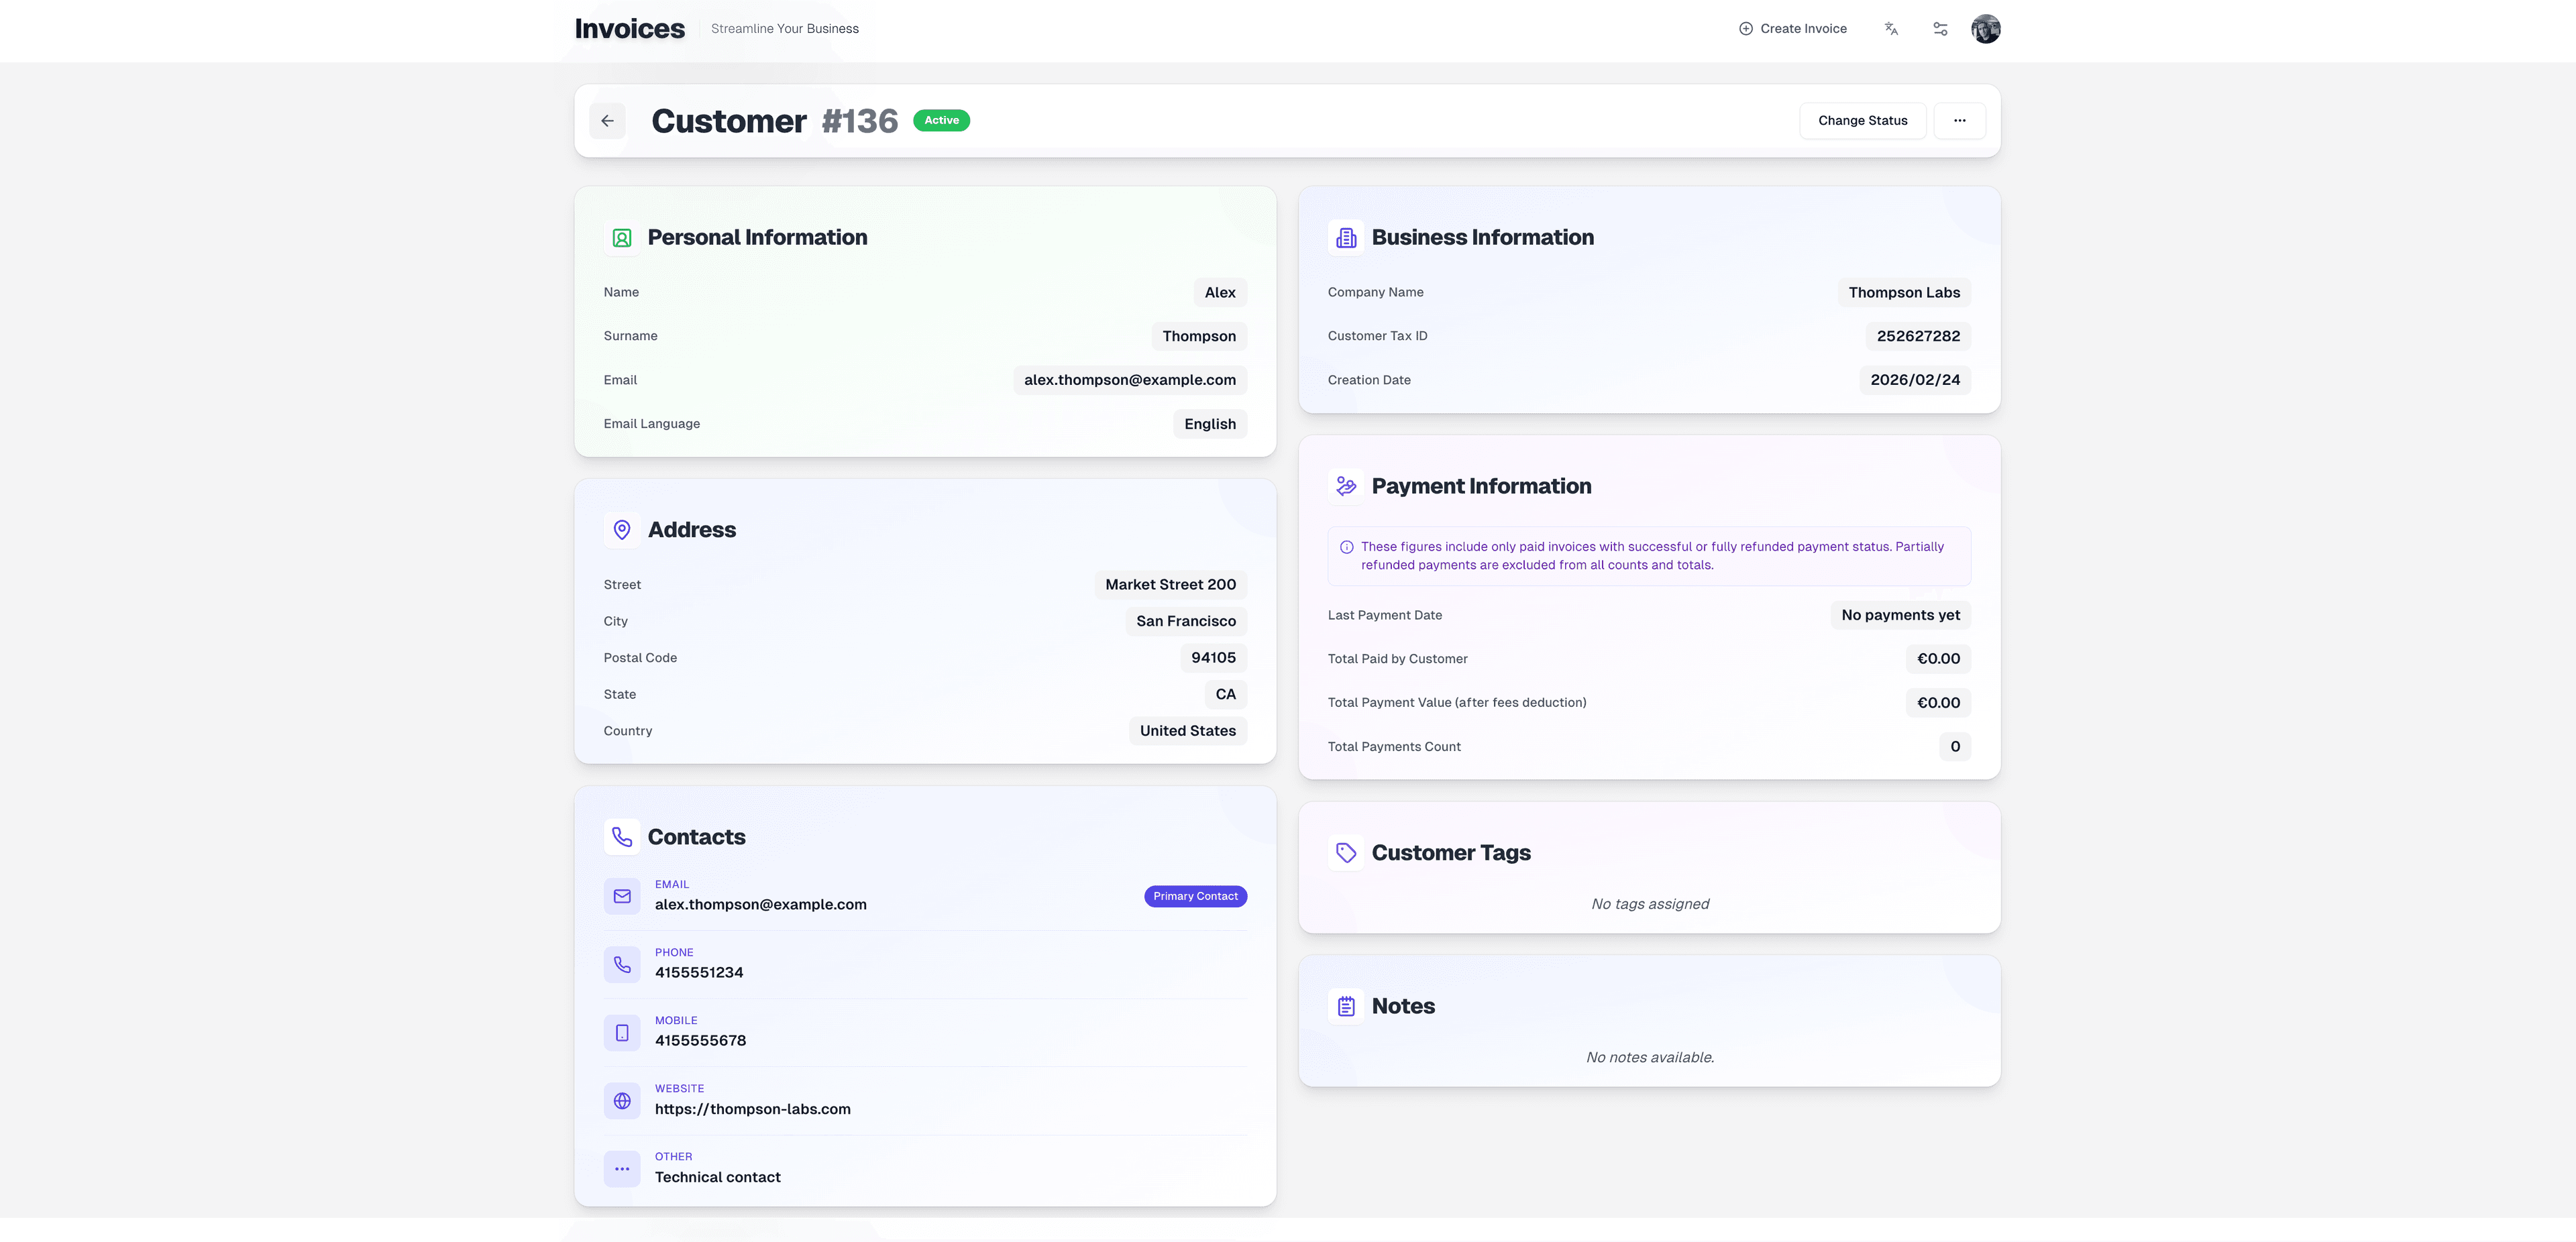Click the Customer Tags tag icon
The width and height of the screenshot is (2576, 1242).
(1345, 852)
